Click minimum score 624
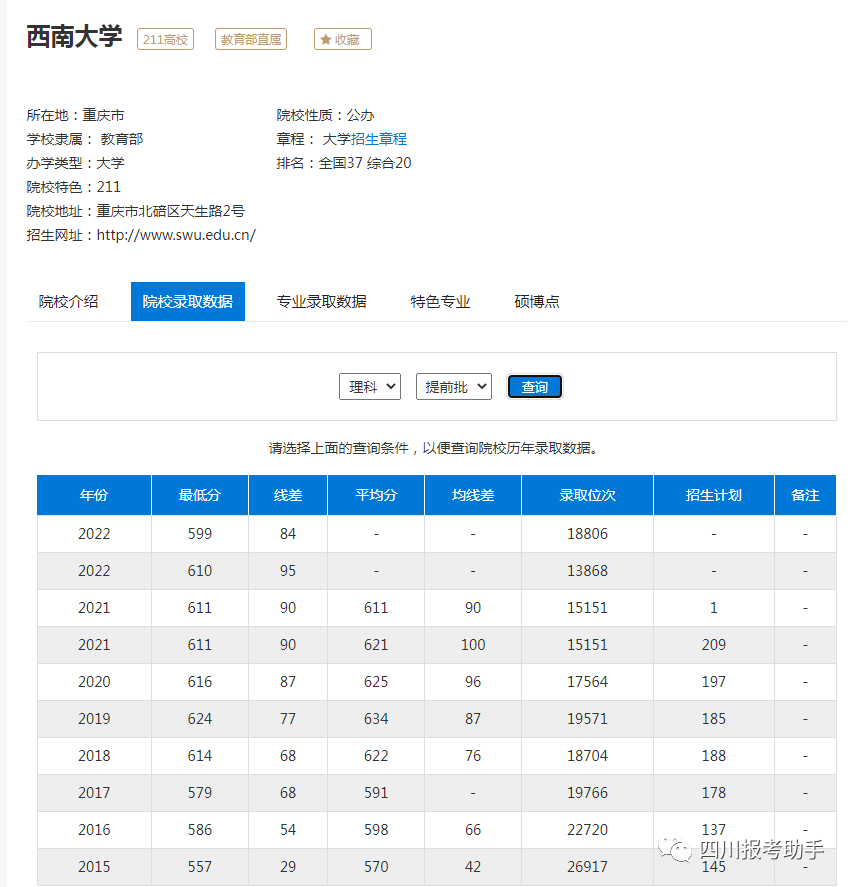 tap(200, 718)
